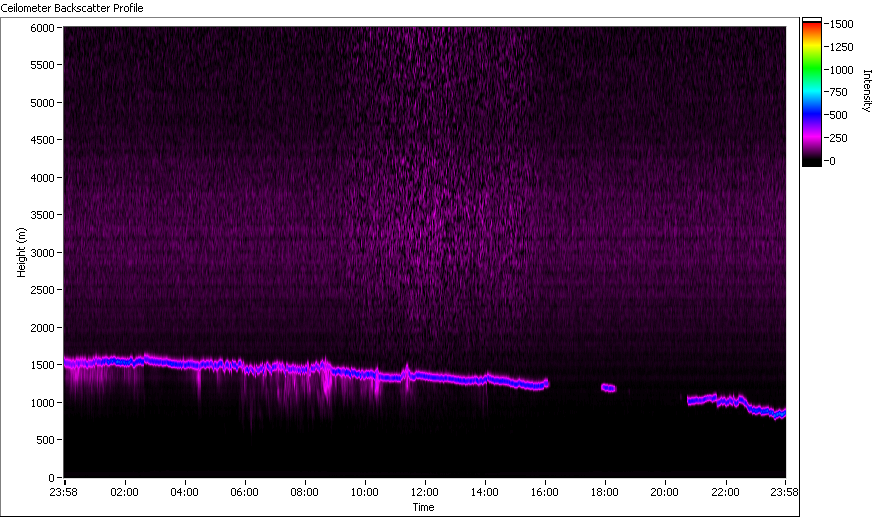Click the 1000 intensity scale value
The width and height of the screenshot is (876, 517).
(x=842, y=70)
